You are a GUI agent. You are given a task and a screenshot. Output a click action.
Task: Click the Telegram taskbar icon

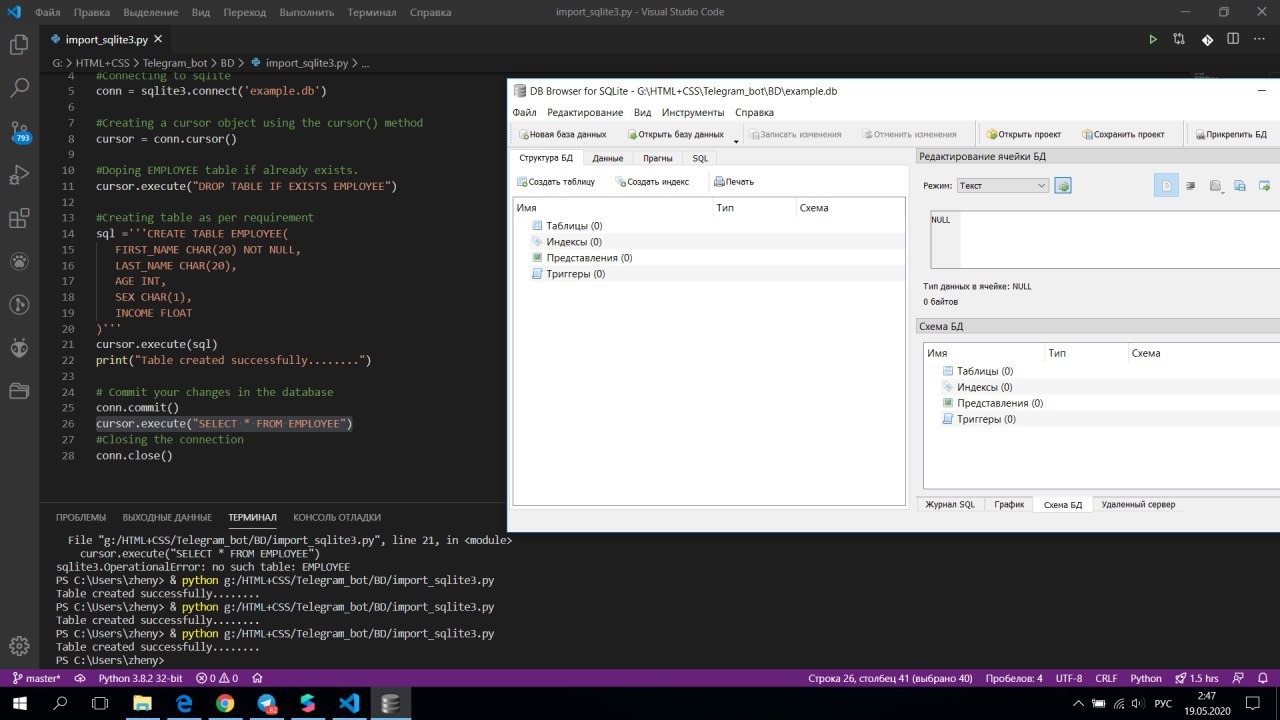[x=267, y=704]
